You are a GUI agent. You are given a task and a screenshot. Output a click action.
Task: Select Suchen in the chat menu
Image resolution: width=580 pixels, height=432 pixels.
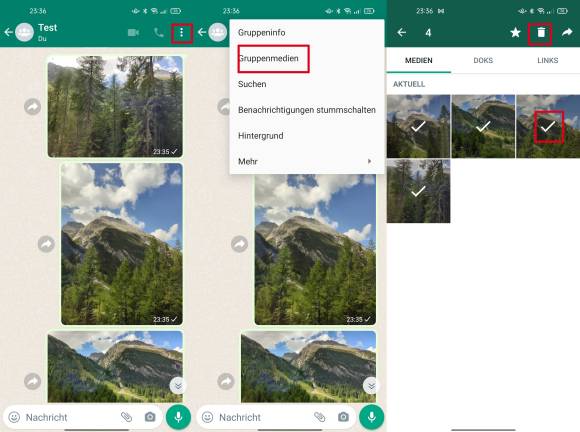pos(306,84)
